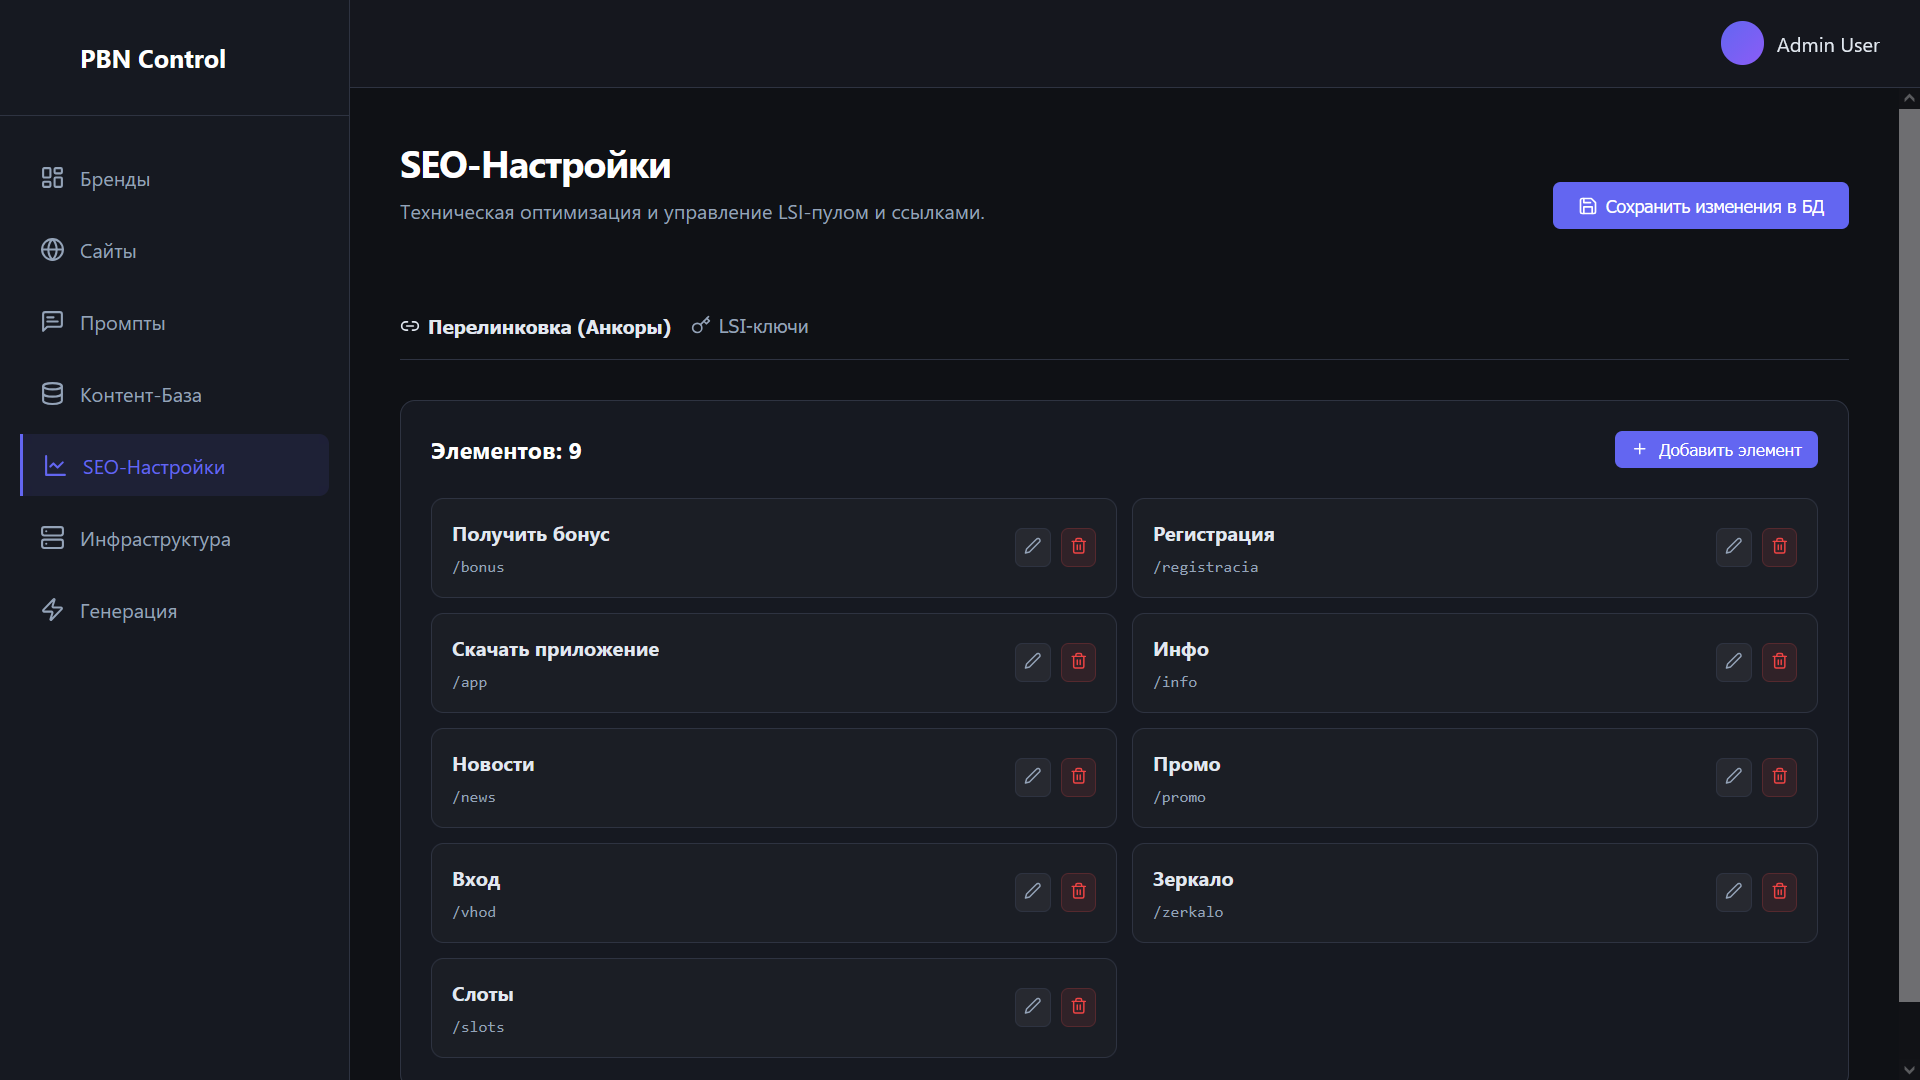Viewport: 1920px width, 1080px height.
Task: Open the Admin User avatar
Action: click(1741, 44)
